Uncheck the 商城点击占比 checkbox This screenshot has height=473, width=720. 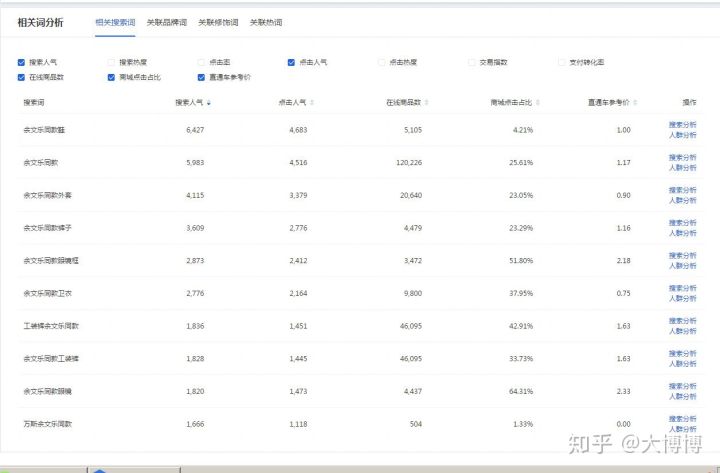(111, 77)
